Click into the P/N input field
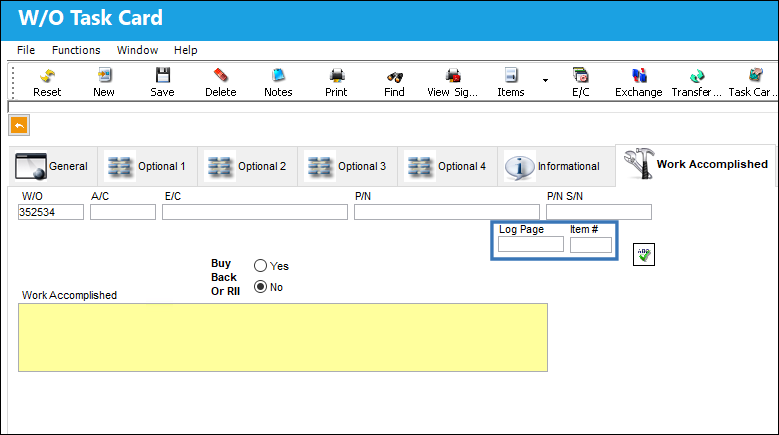779x435 pixels. point(447,212)
